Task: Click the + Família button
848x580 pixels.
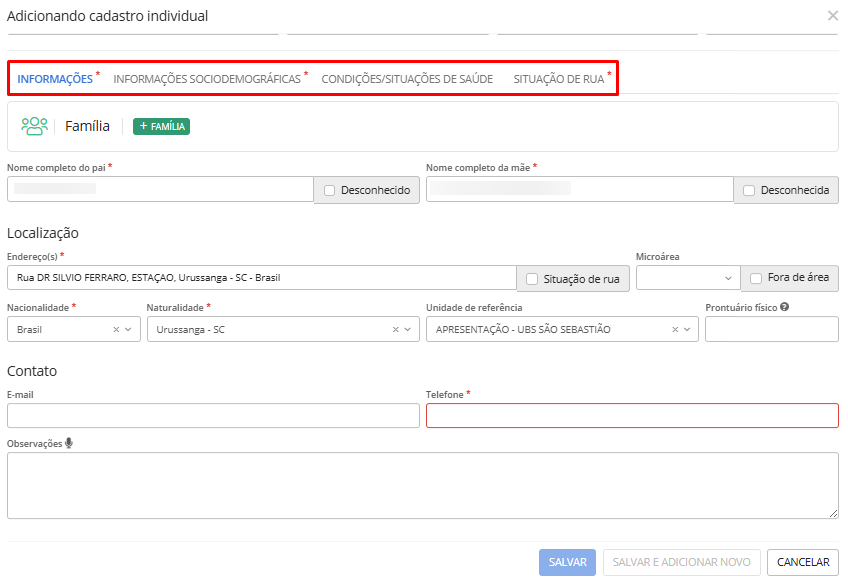Action: [x=161, y=126]
